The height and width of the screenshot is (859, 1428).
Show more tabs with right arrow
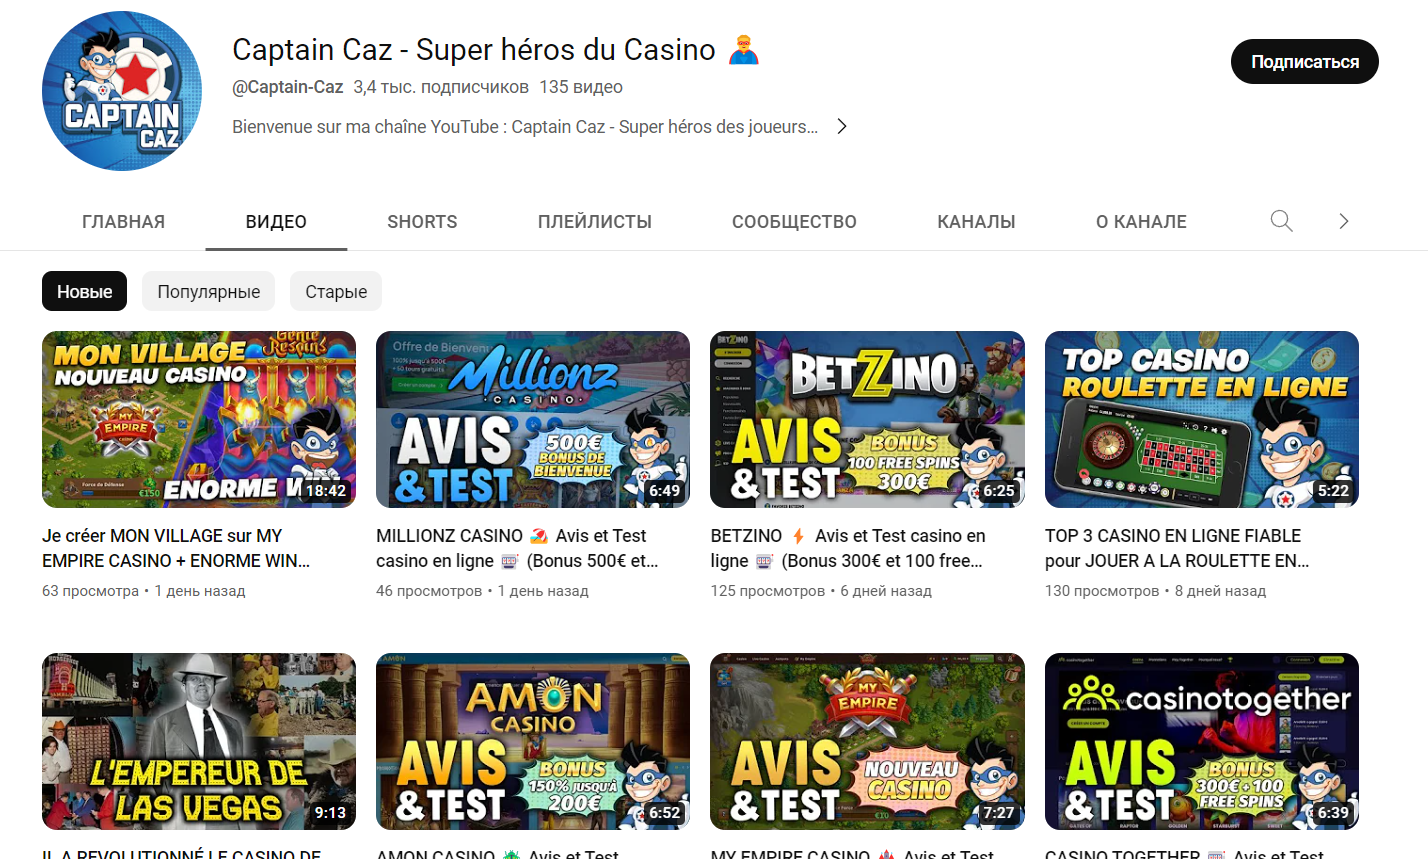[1344, 221]
